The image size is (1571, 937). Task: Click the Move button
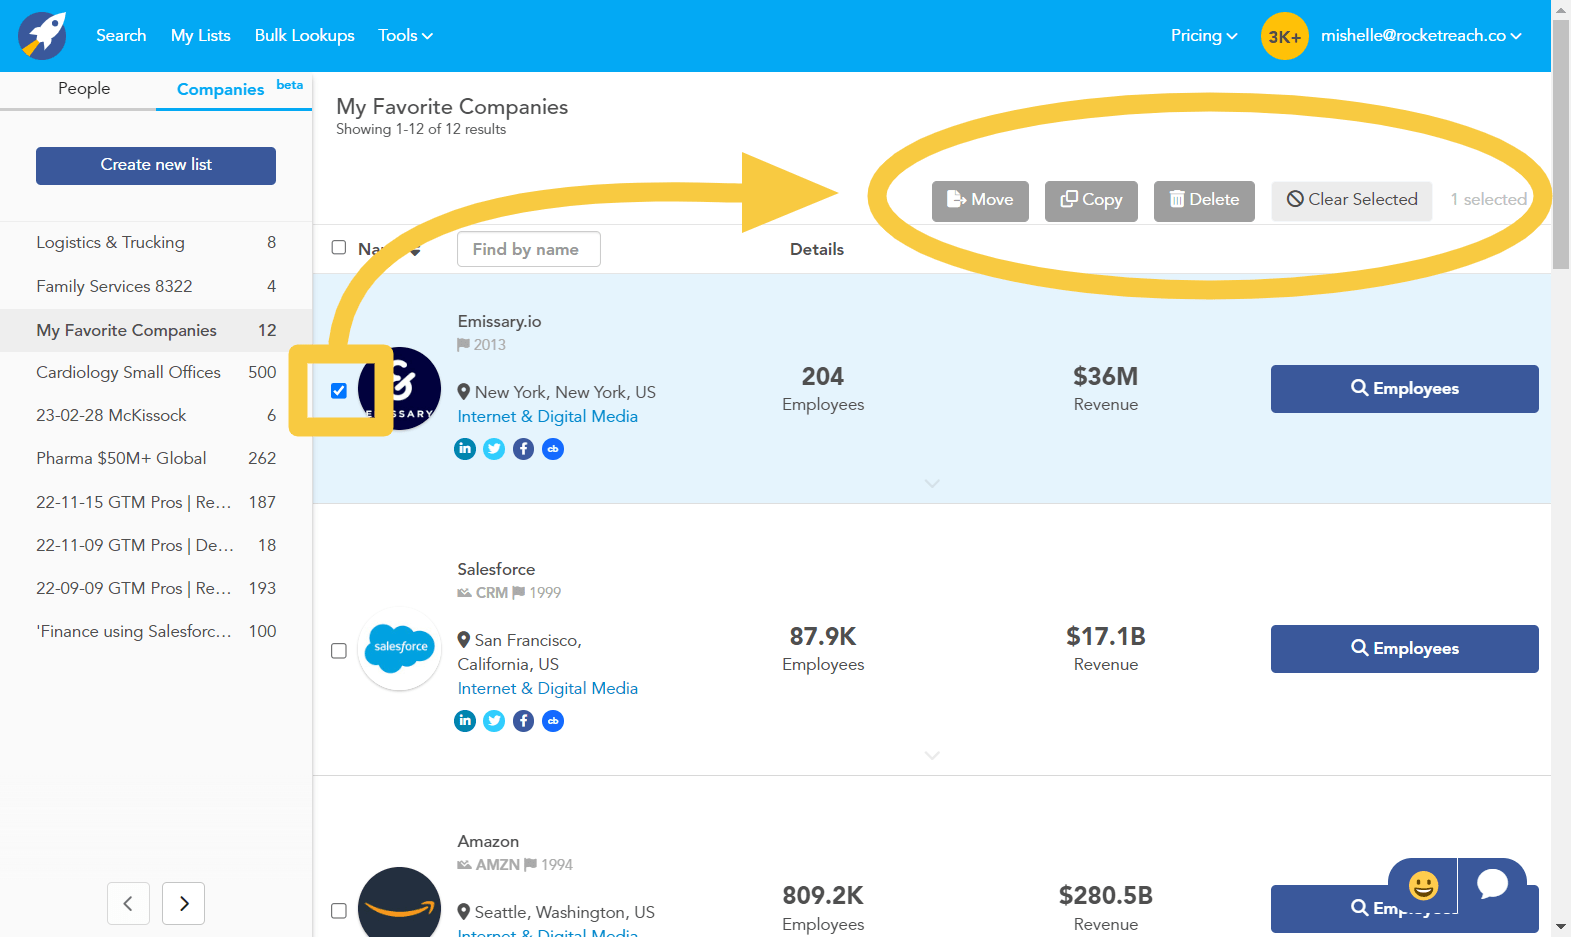(x=980, y=201)
